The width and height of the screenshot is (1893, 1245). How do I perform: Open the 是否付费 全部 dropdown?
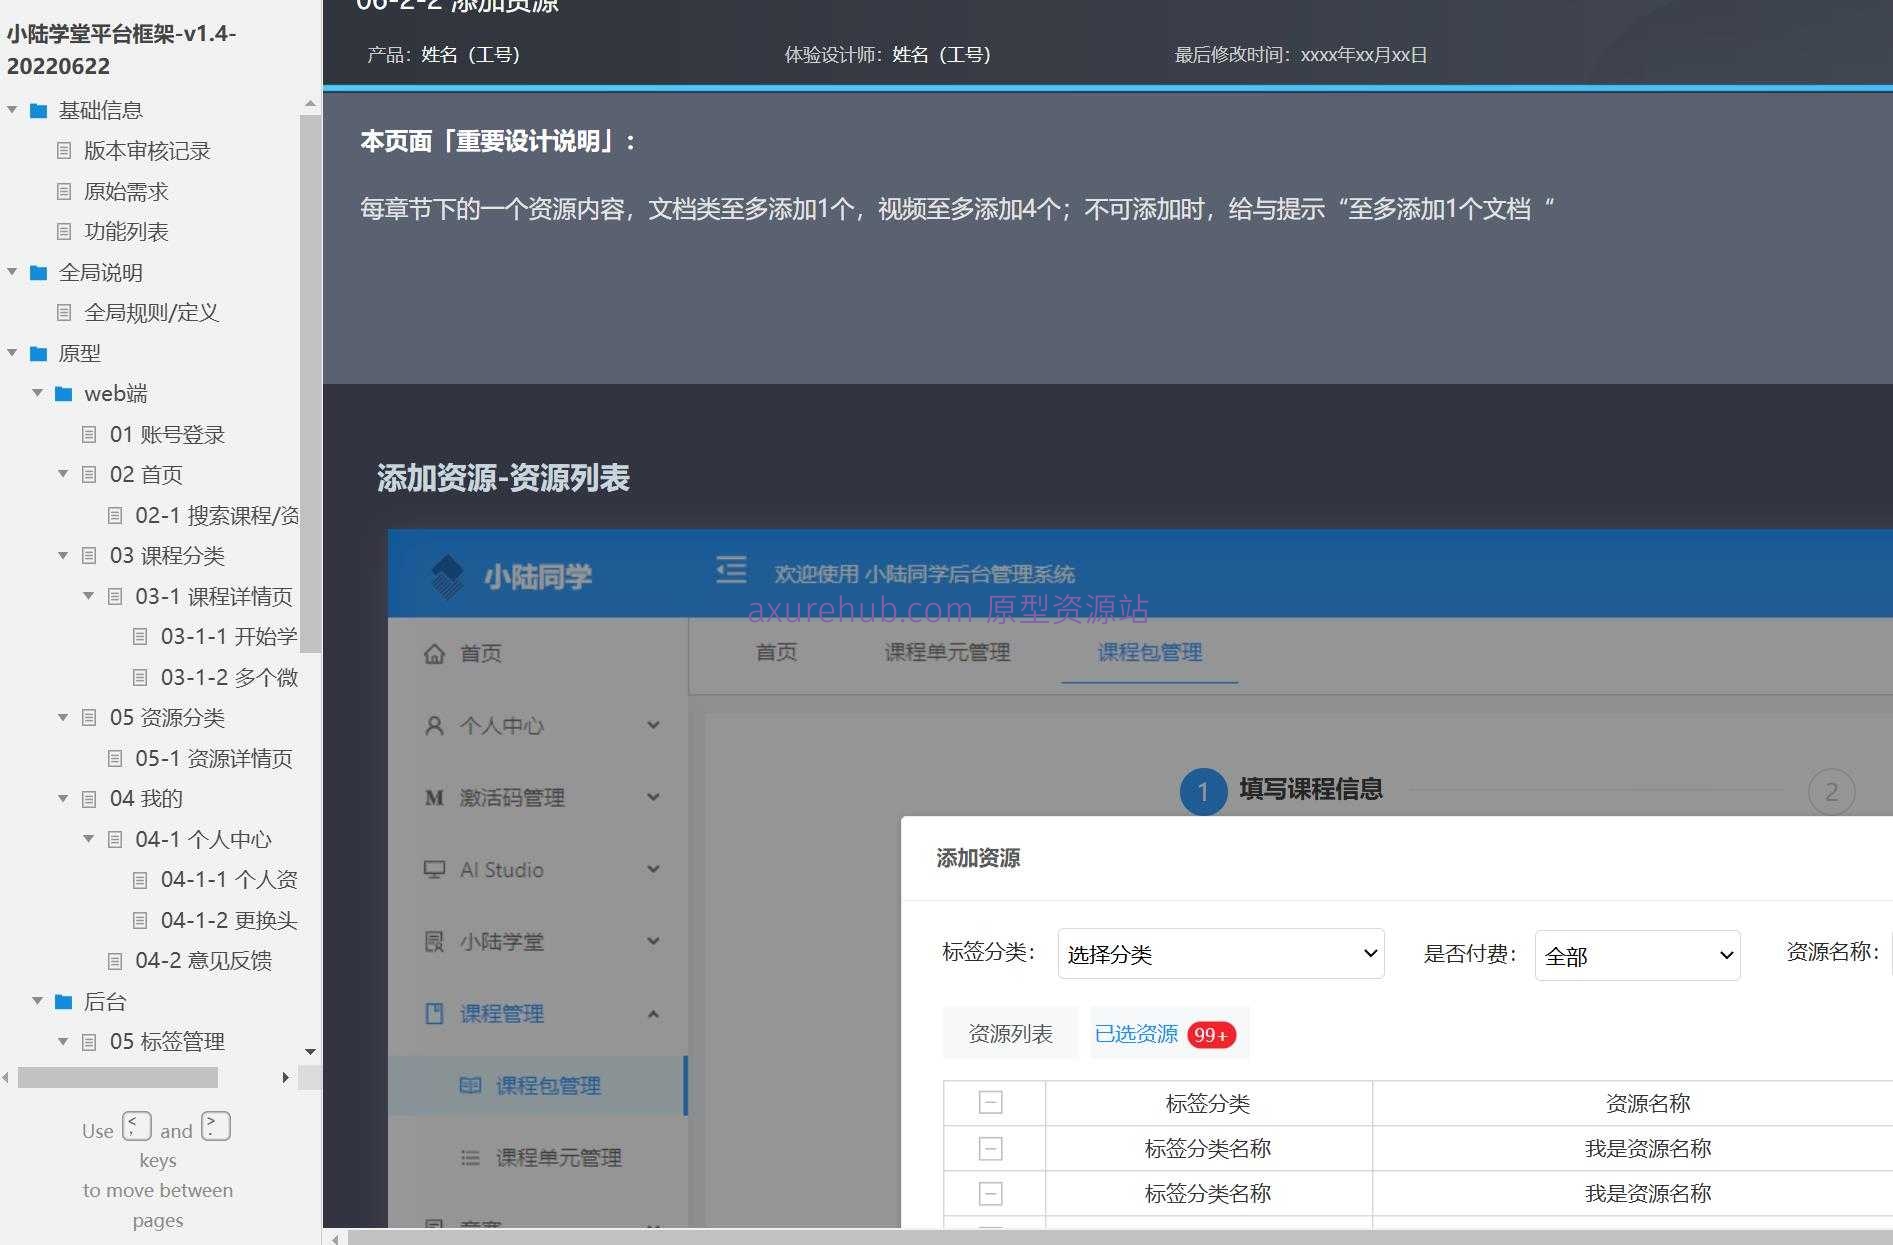point(1636,955)
